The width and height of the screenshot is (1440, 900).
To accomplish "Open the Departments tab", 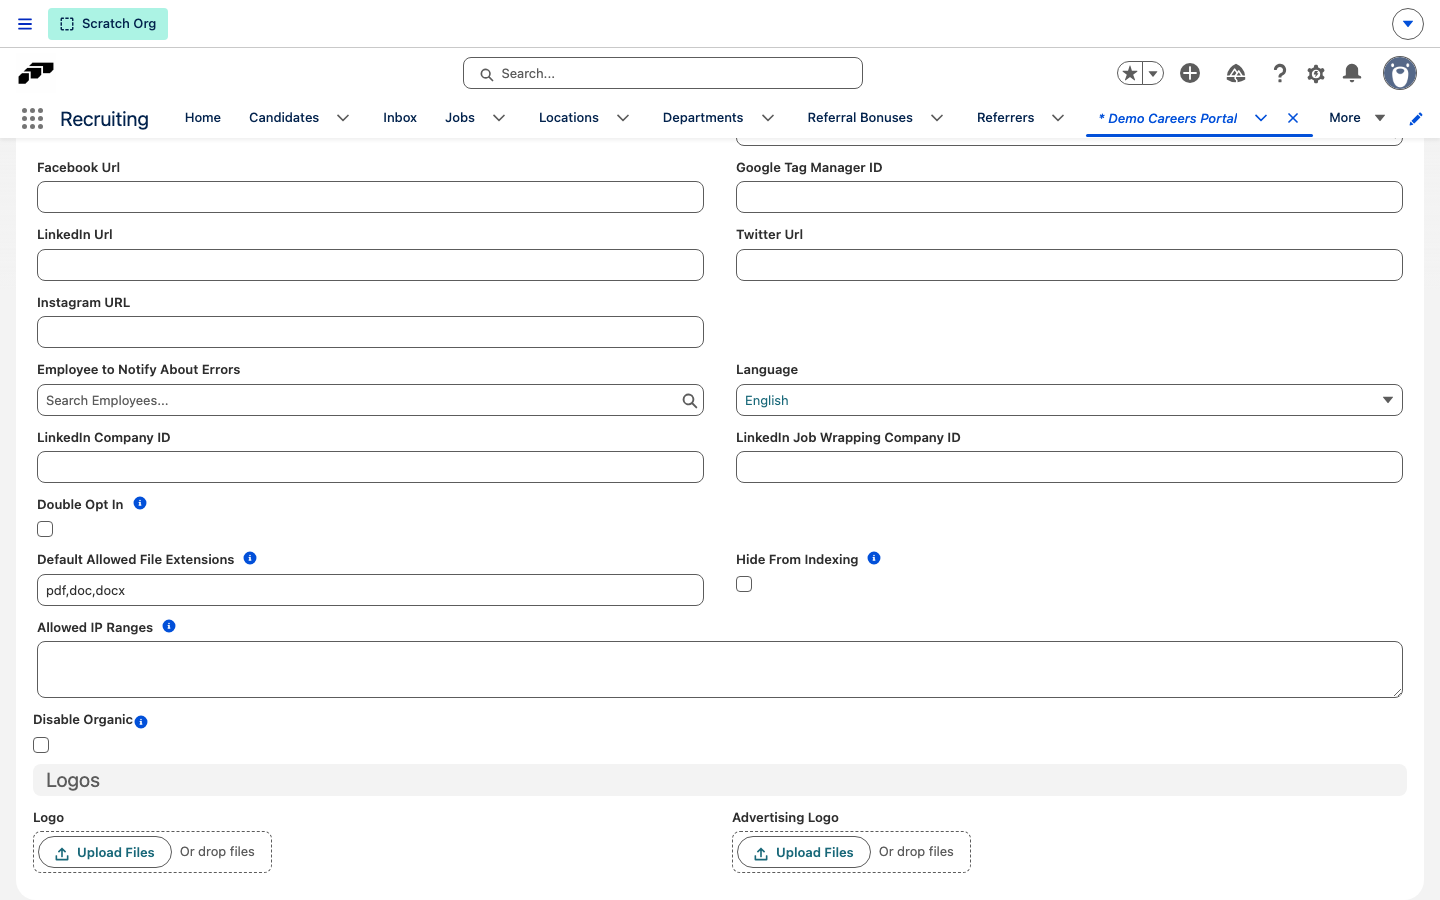I will pyautogui.click(x=703, y=118).
